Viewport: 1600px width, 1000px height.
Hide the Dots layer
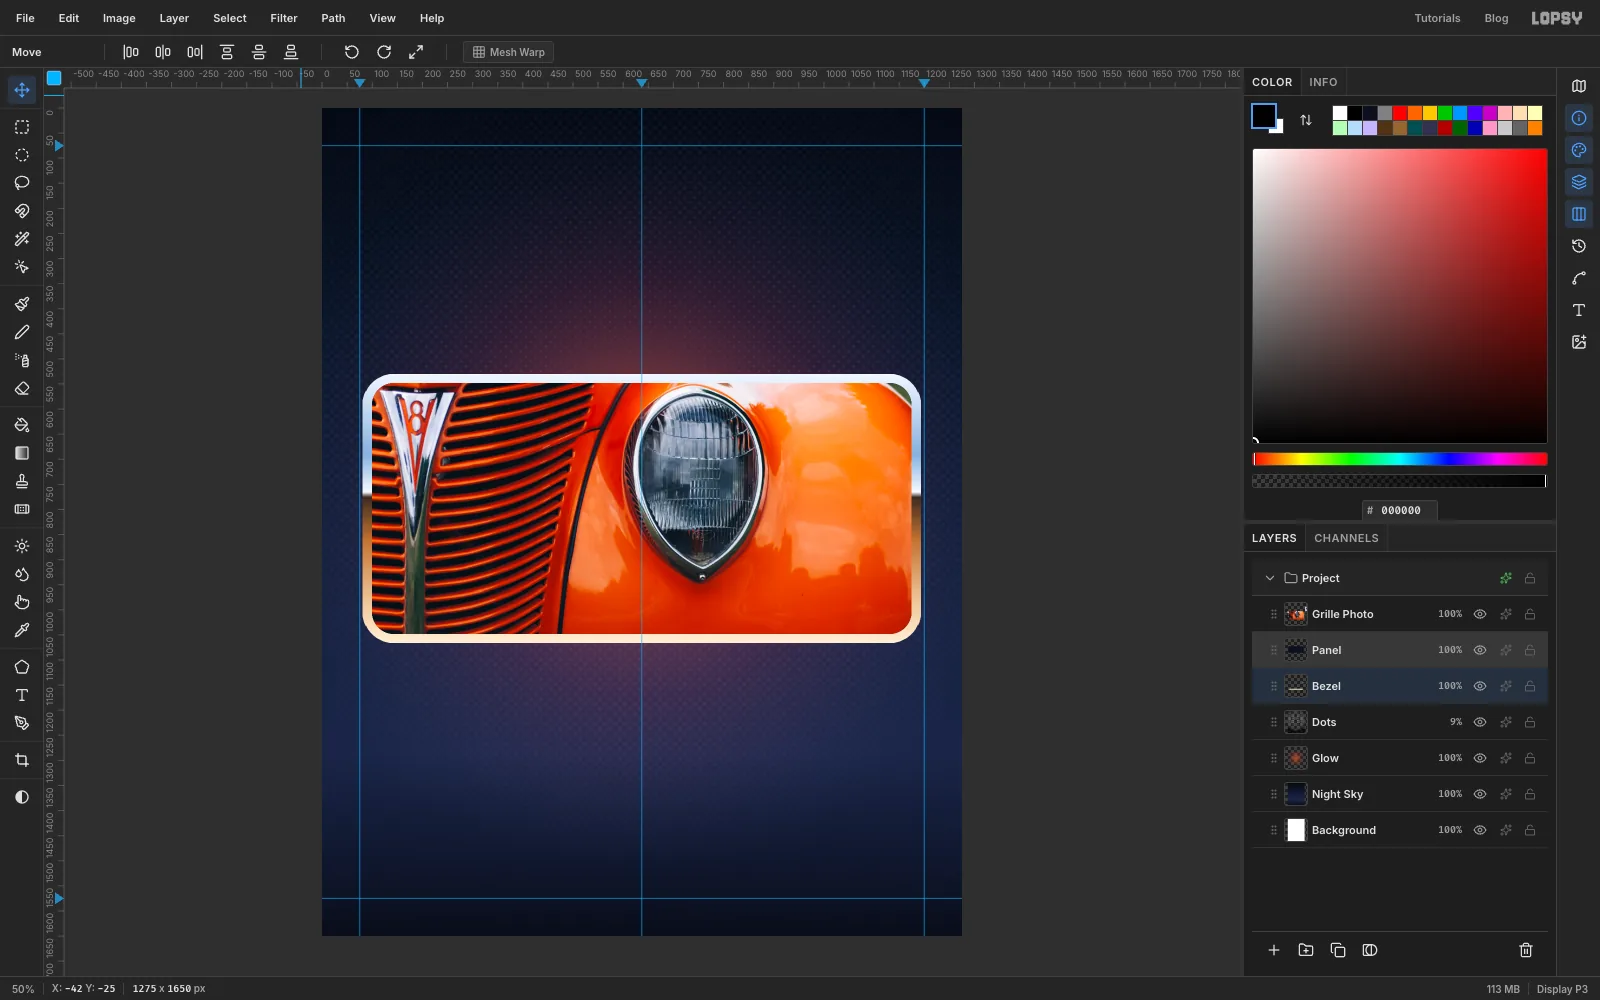tap(1480, 722)
